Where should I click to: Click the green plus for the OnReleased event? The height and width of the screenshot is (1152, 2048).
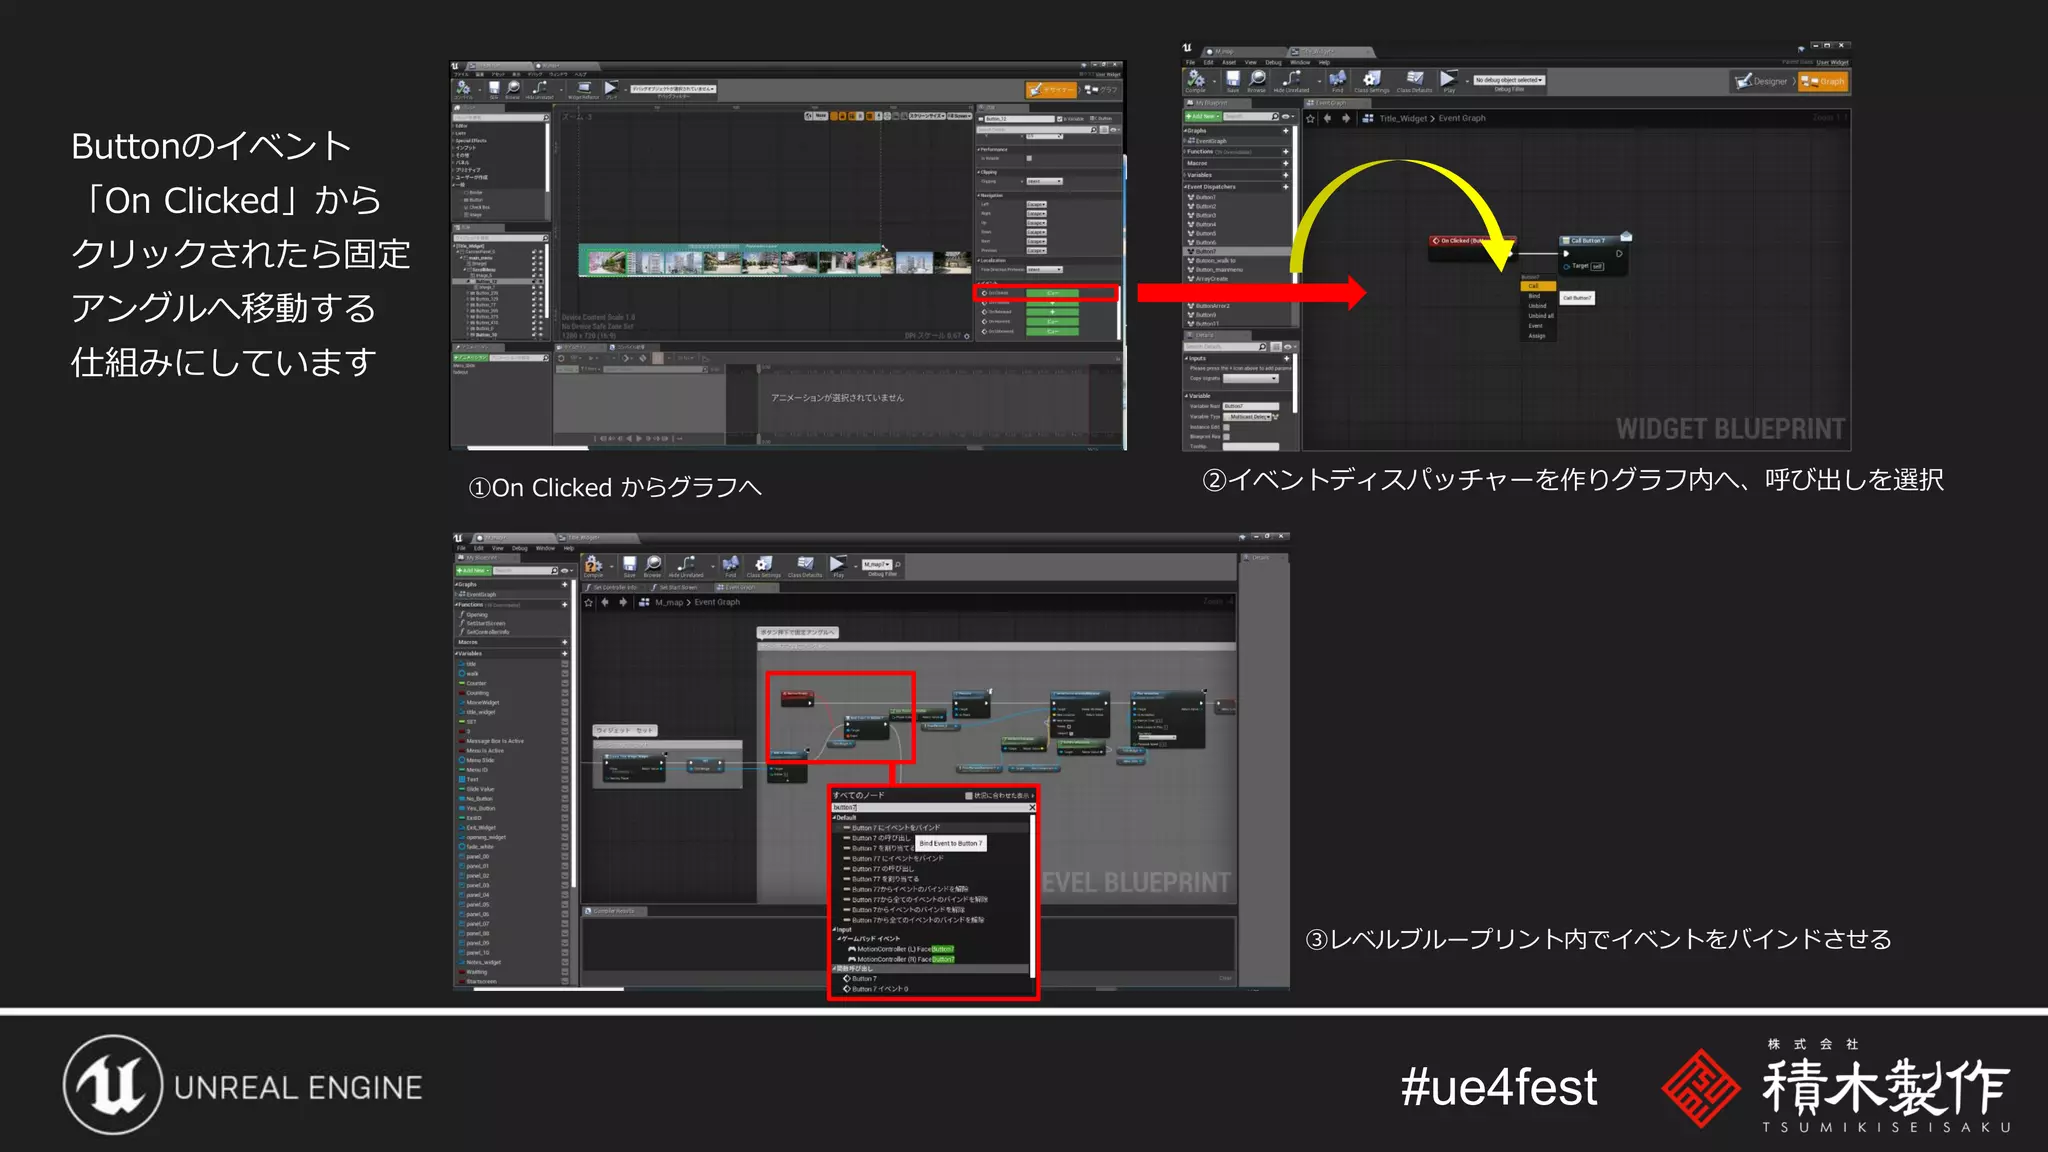coord(1053,312)
